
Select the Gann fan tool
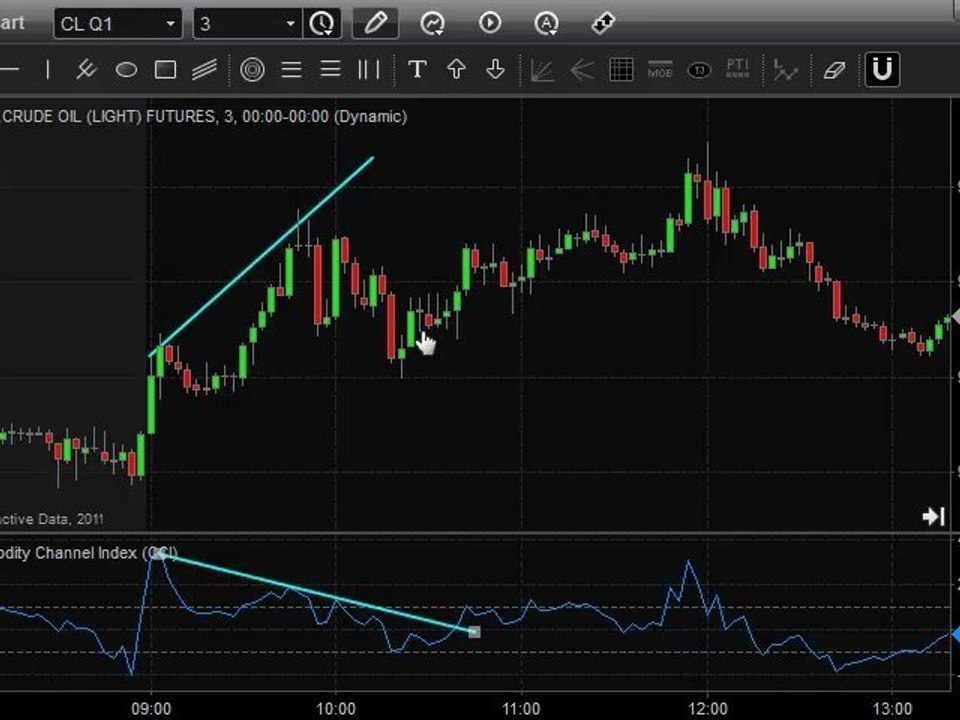(542, 70)
